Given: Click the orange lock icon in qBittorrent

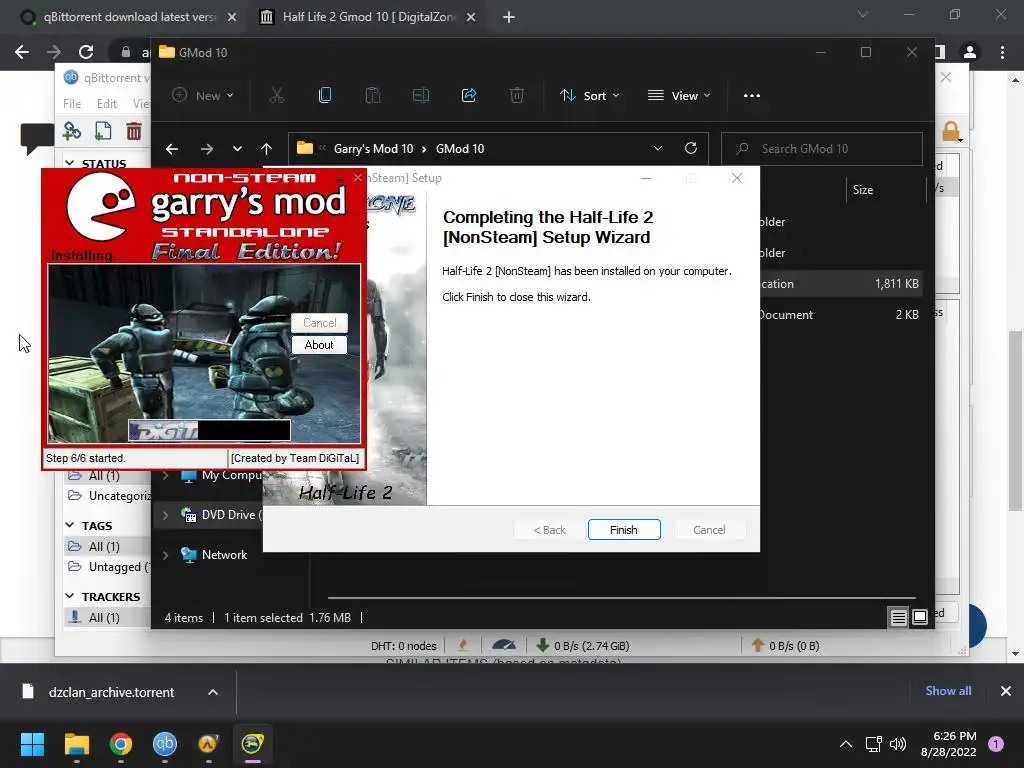Looking at the screenshot, I should [x=951, y=133].
